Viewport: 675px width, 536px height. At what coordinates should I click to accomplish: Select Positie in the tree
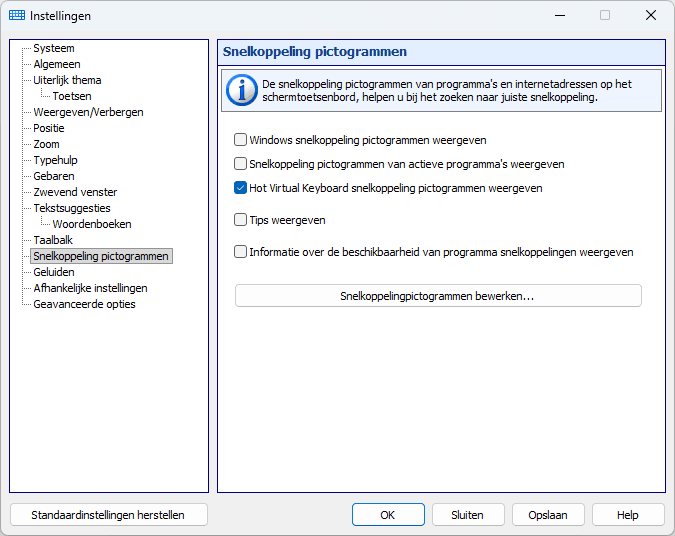point(49,128)
